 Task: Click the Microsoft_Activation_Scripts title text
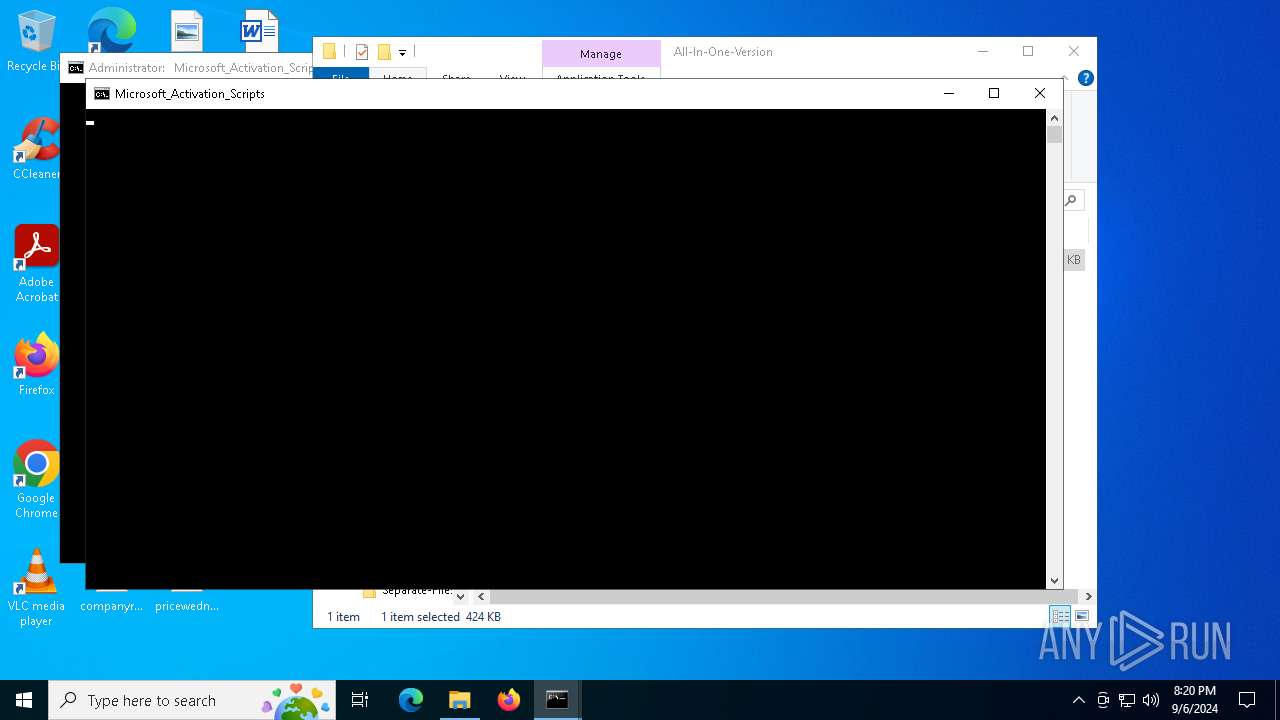(x=190, y=94)
